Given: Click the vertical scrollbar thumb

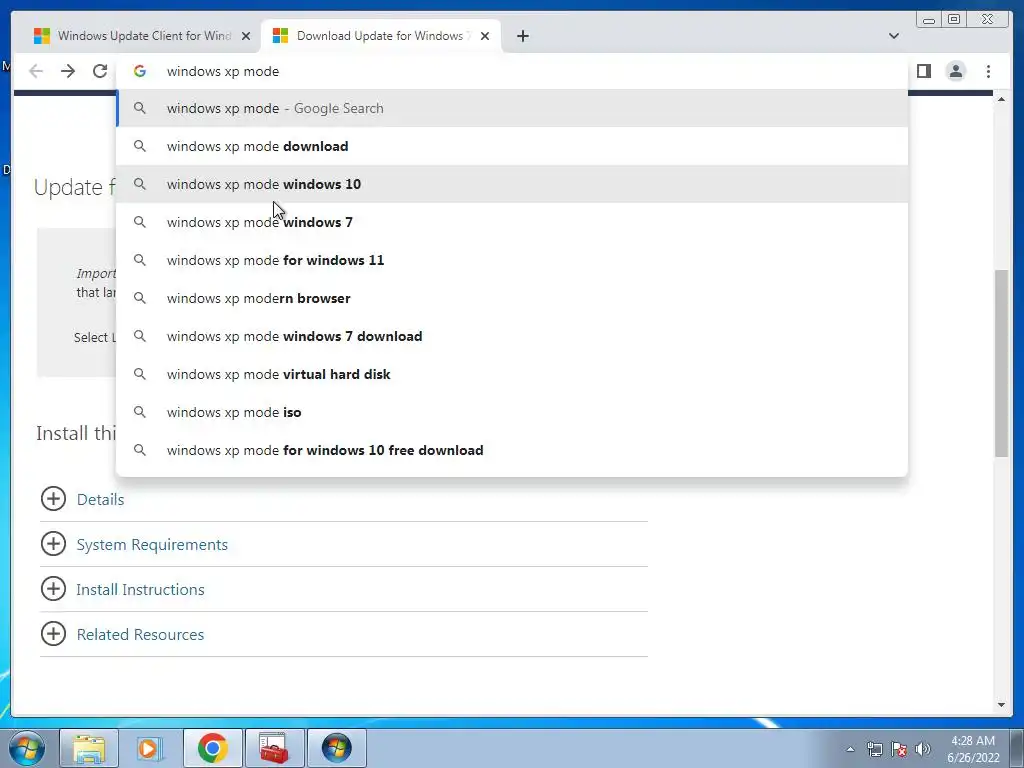Looking at the screenshot, I should point(1001,362).
